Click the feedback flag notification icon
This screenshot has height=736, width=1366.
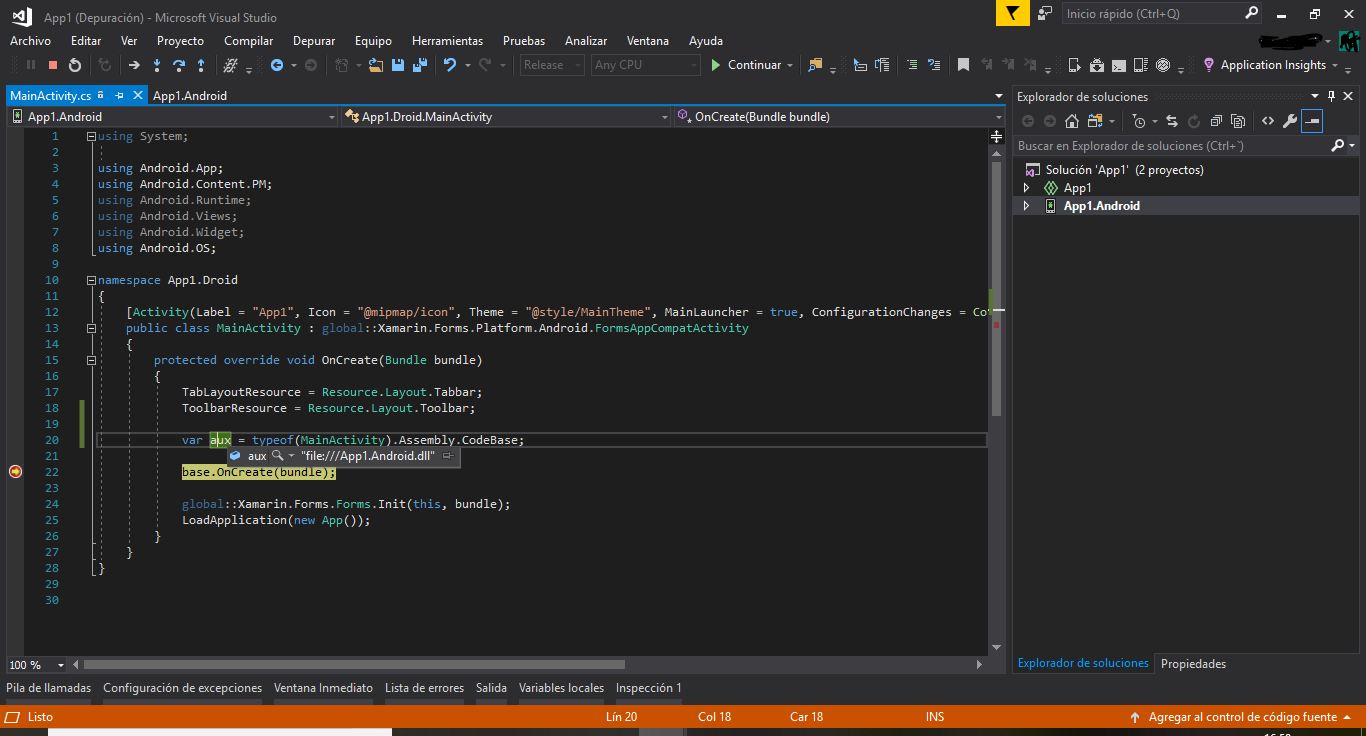1012,13
